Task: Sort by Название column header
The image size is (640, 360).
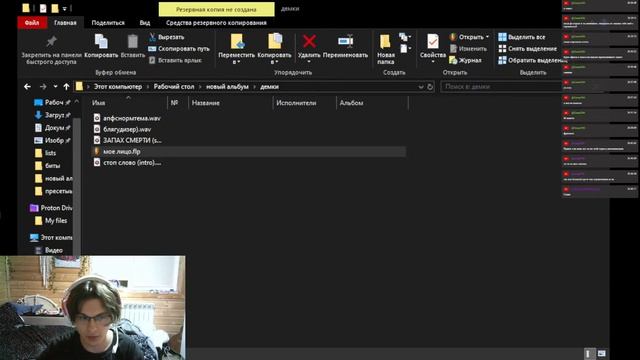Action: tap(206, 103)
